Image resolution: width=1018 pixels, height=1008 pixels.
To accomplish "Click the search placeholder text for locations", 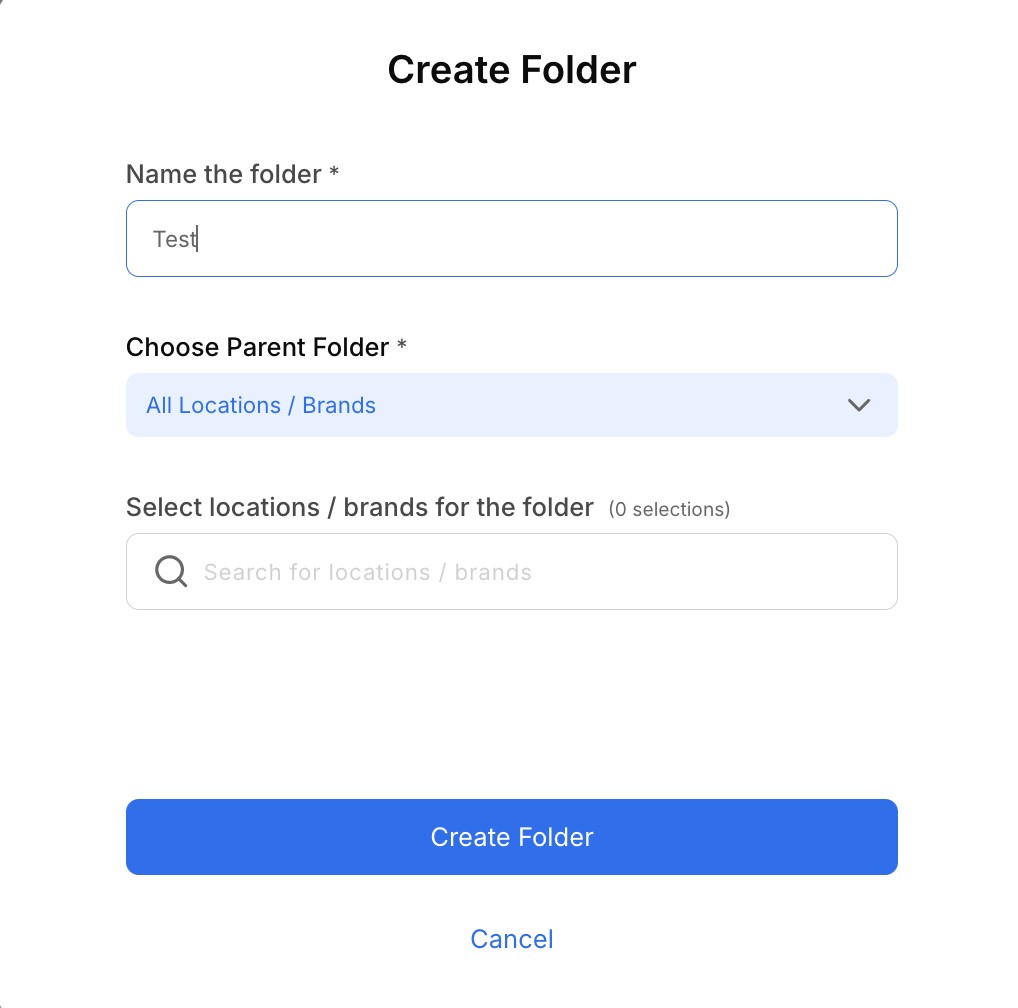I will click(x=367, y=573).
